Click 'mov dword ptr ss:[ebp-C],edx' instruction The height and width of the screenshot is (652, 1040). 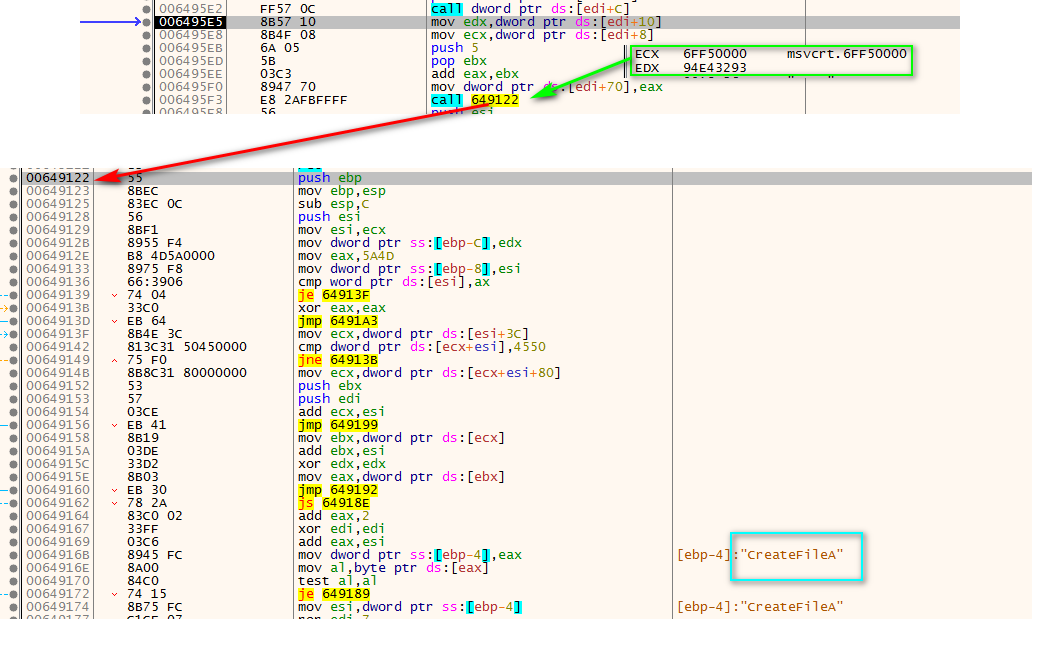[410, 243]
